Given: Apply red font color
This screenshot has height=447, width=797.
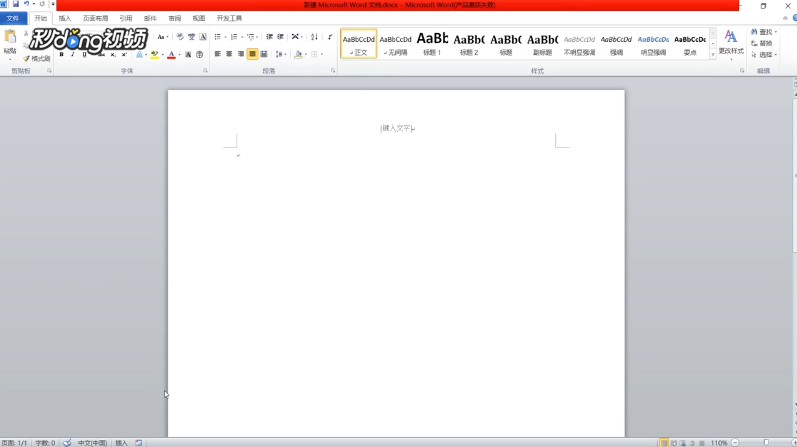Looking at the screenshot, I should (x=171, y=54).
